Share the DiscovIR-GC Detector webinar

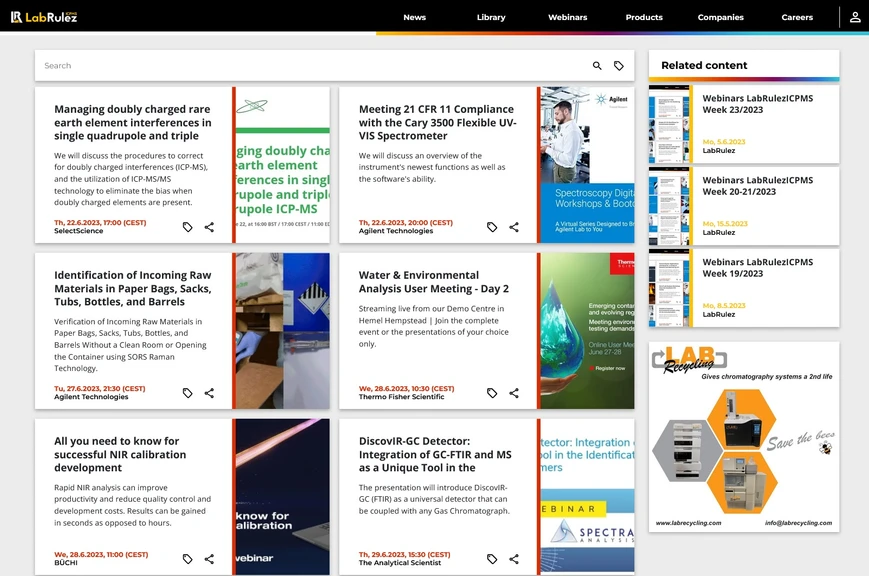pos(514,559)
